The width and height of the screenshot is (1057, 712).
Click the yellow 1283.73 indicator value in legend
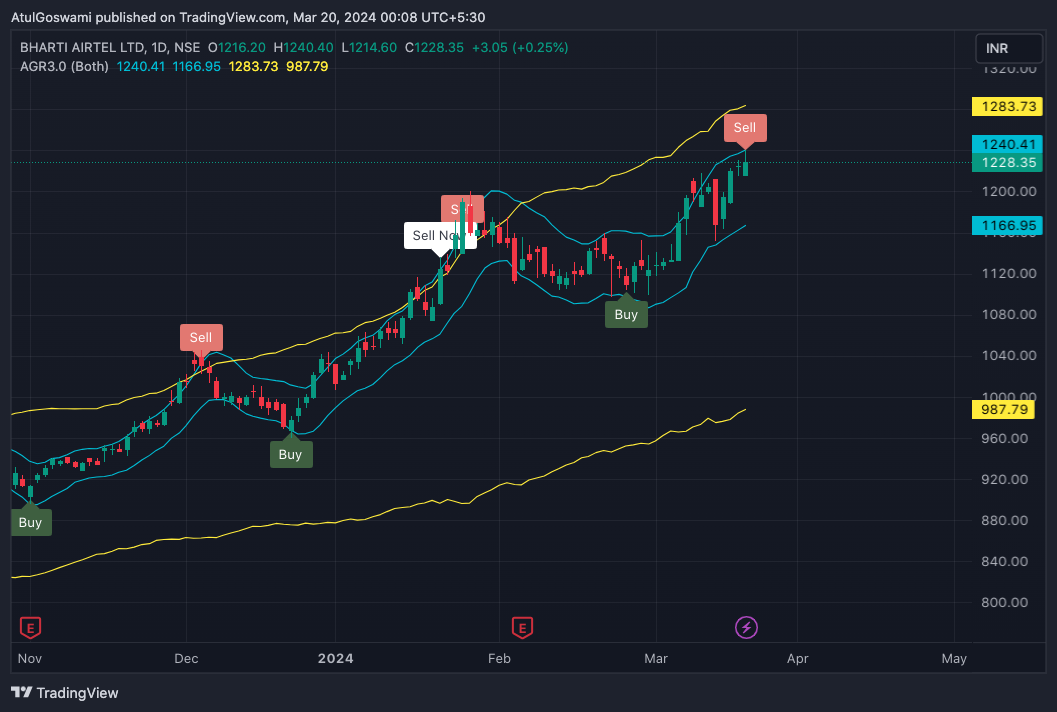click(x=253, y=66)
